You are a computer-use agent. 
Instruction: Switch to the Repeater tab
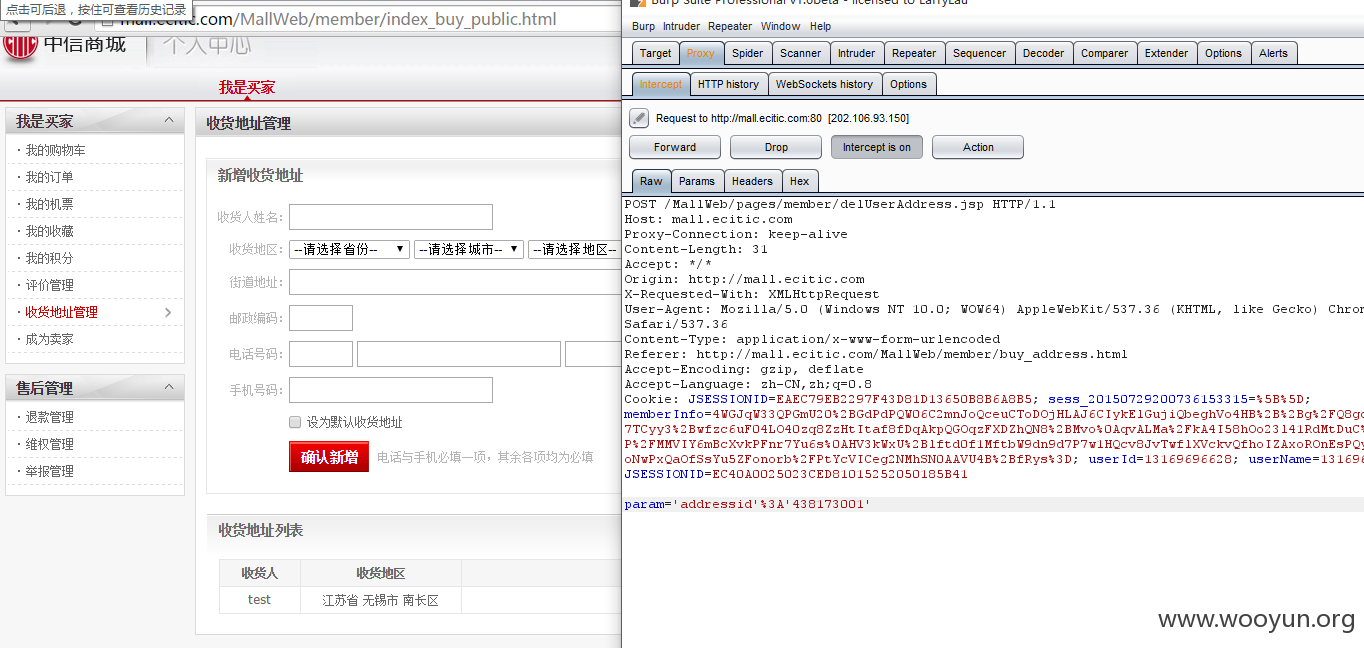pos(914,53)
